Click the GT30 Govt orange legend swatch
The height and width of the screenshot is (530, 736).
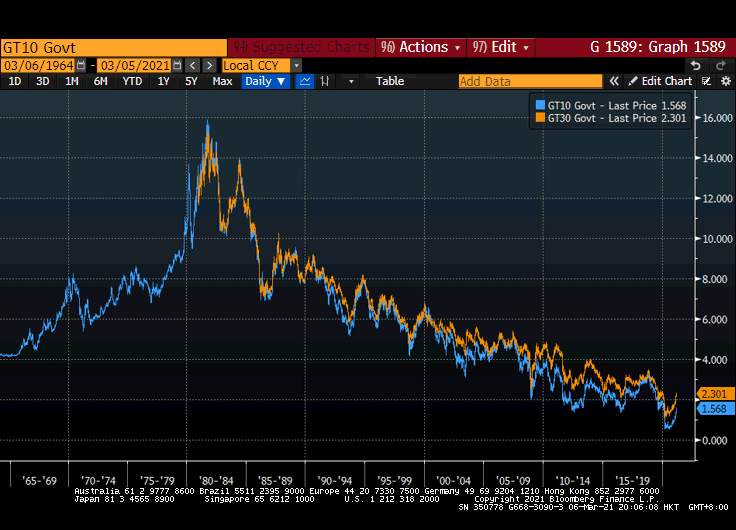(541, 118)
